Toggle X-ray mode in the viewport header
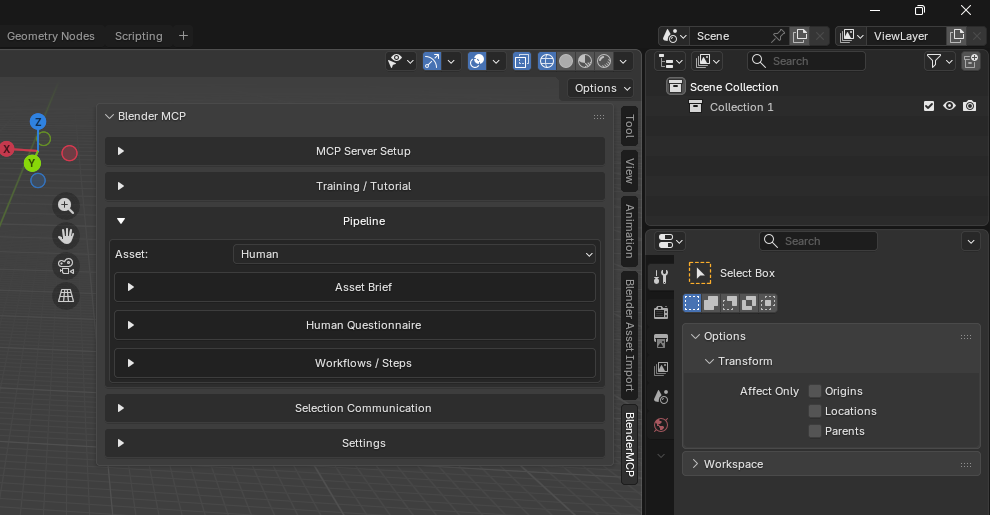990x515 pixels. coord(522,61)
